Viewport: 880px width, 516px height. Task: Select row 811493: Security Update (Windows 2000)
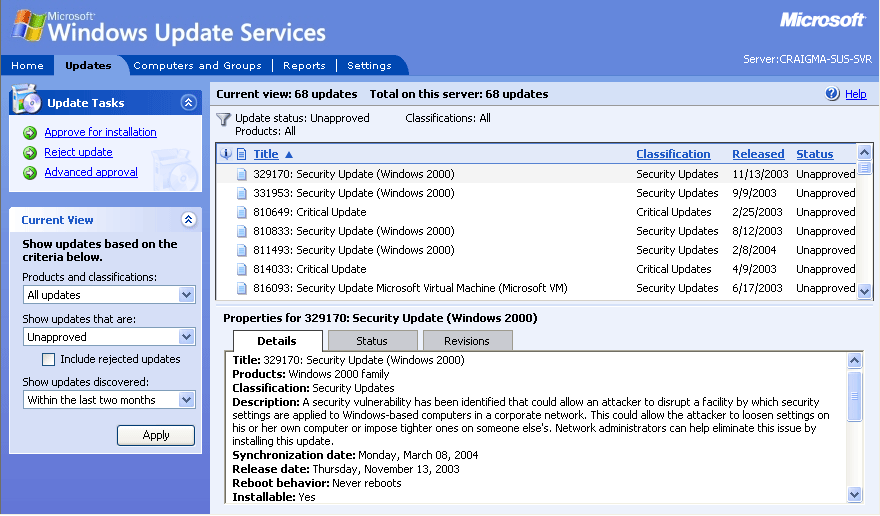537,250
